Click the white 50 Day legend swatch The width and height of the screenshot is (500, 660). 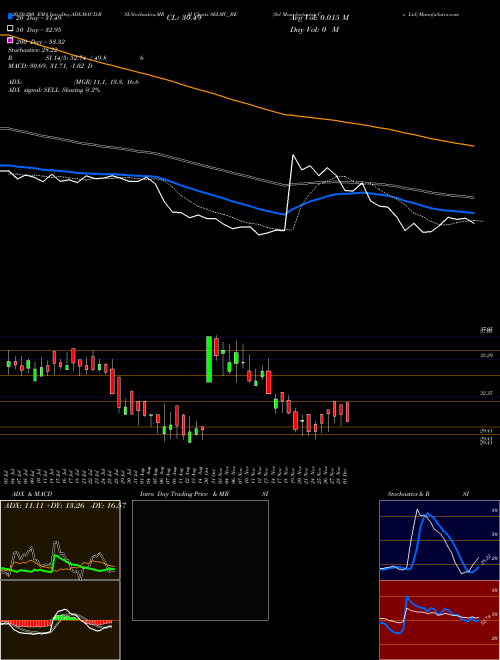click(x=11, y=29)
